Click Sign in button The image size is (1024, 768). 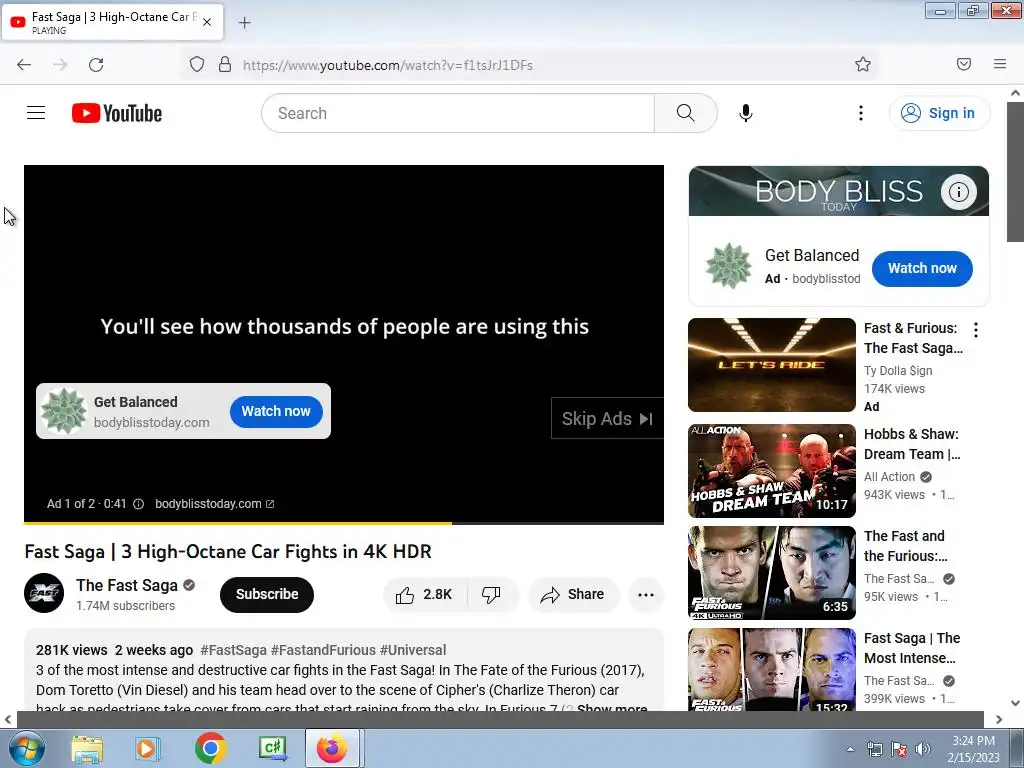[939, 113]
